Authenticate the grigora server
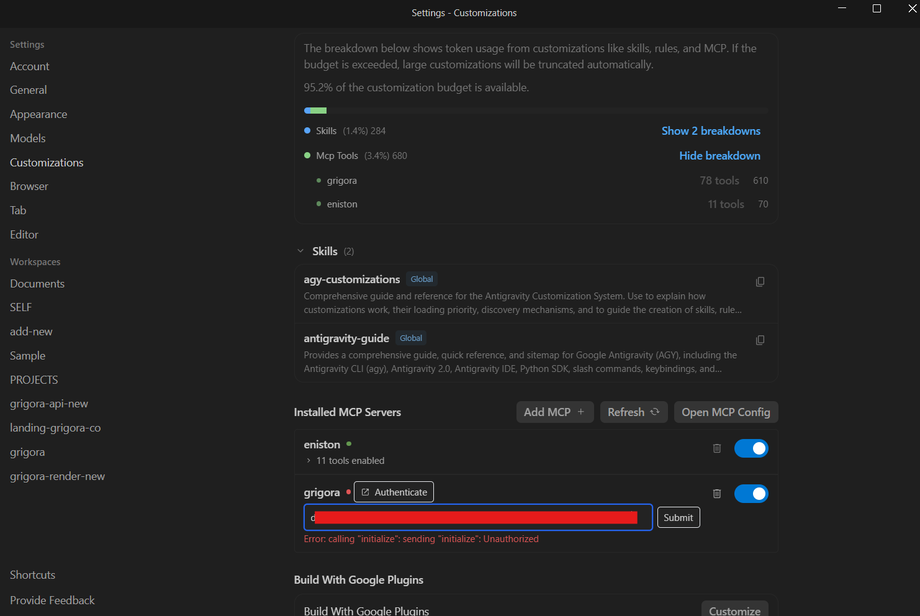 [x=394, y=492]
